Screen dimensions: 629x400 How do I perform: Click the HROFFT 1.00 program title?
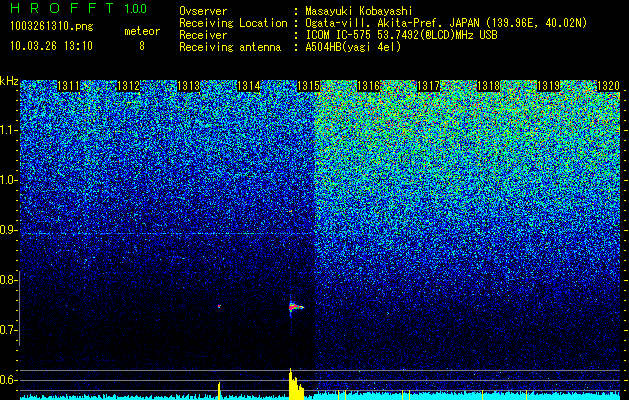(x=79, y=8)
